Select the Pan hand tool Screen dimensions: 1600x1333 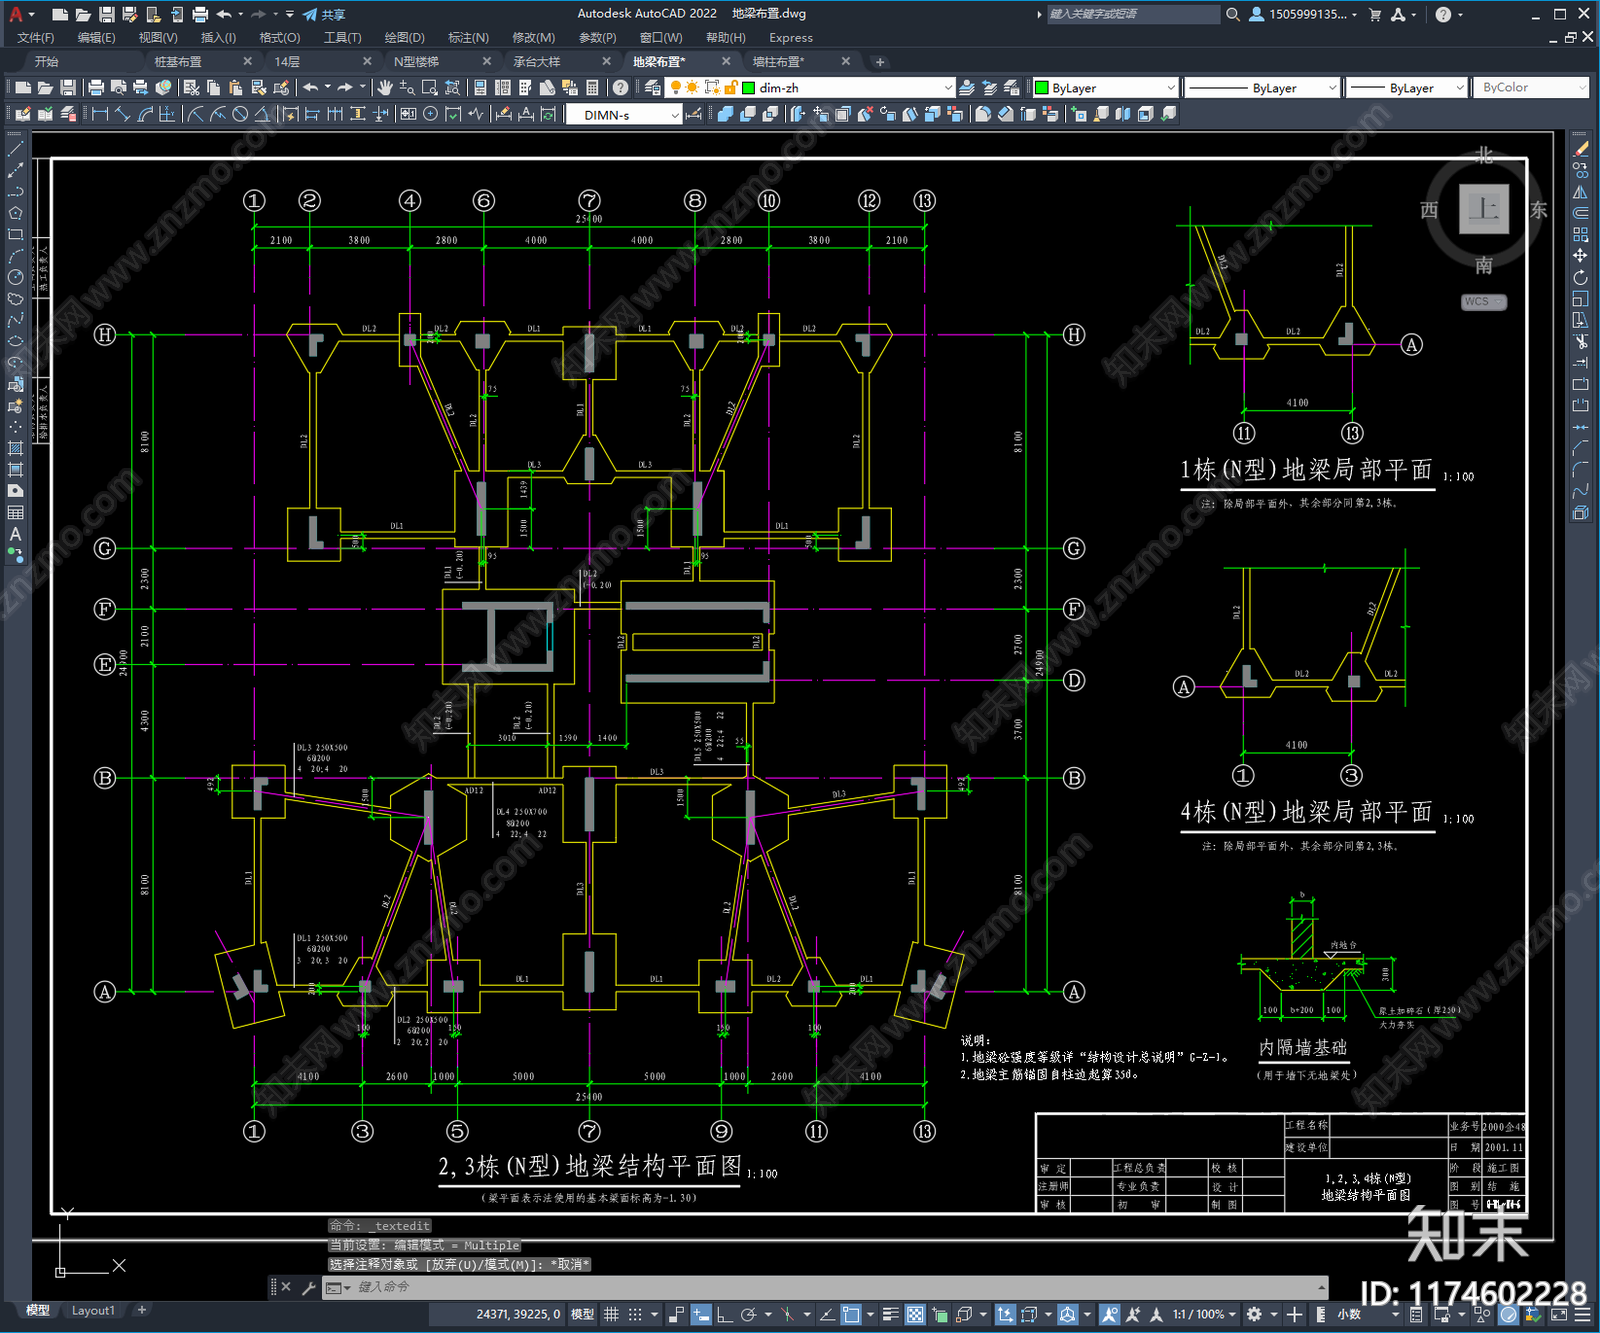click(x=385, y=88)
